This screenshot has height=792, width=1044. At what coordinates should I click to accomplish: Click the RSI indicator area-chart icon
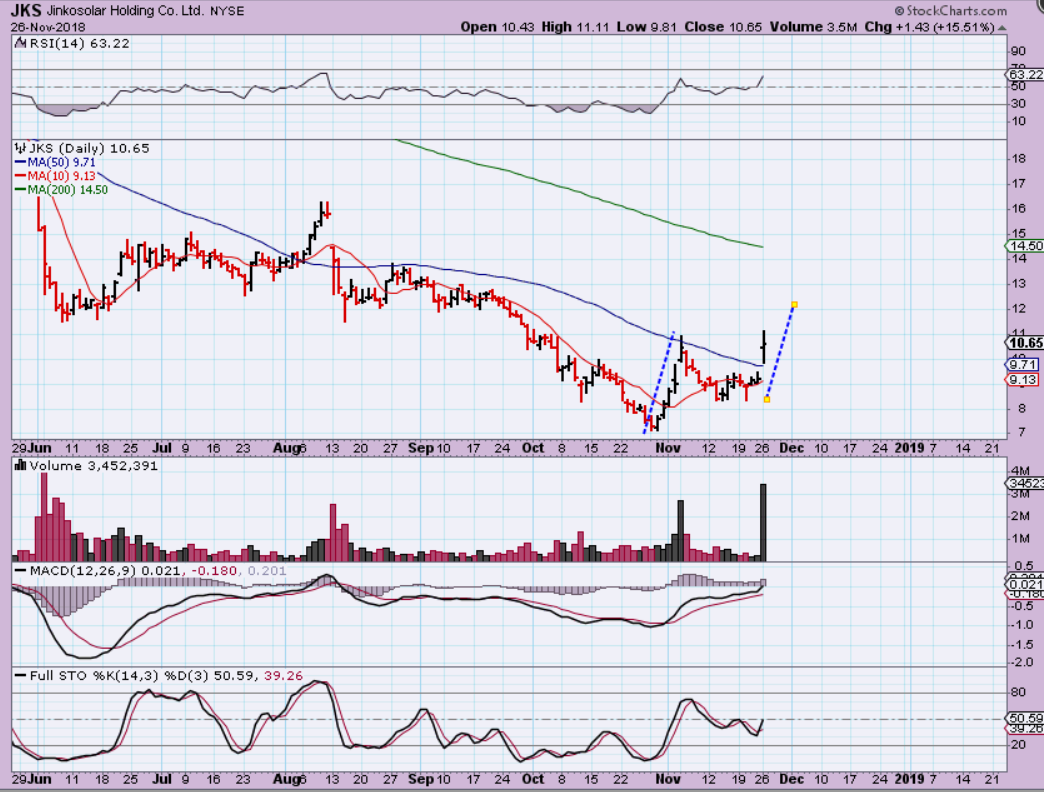pos(20,43)
